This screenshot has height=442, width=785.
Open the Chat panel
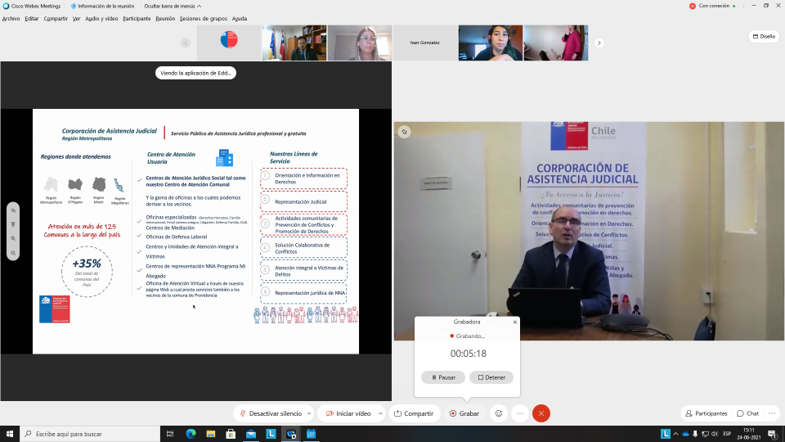pyautogui.click(x=748, y=413)
